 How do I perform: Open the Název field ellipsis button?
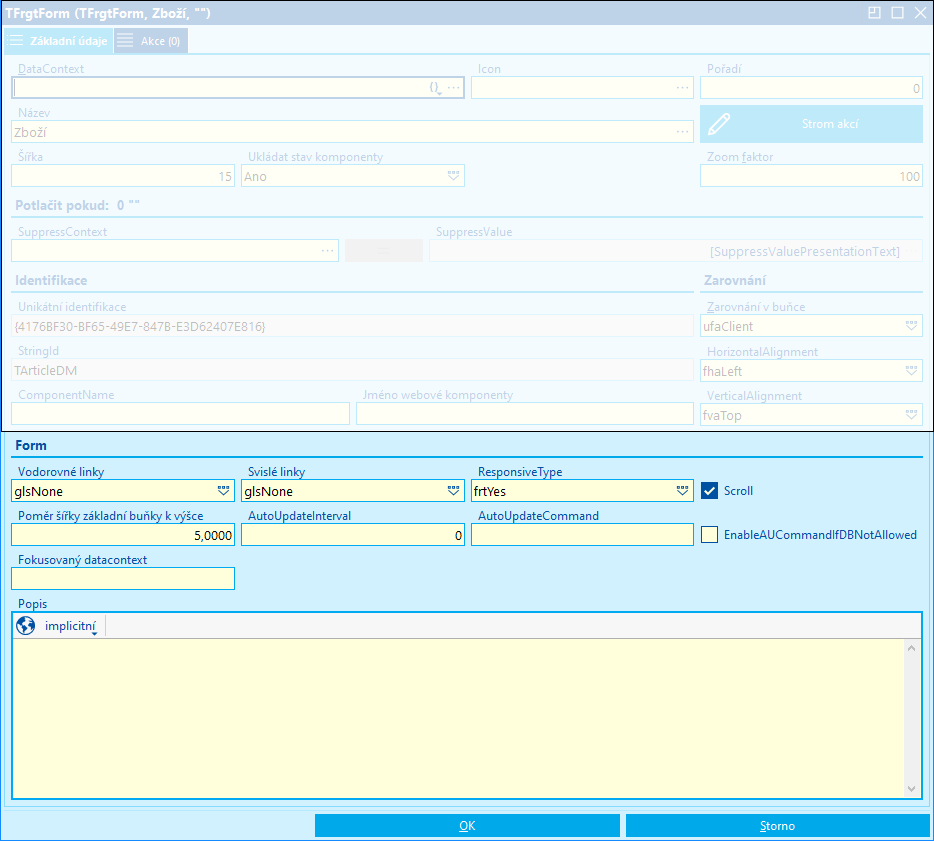pyautogui.click(x=683, y=132)
